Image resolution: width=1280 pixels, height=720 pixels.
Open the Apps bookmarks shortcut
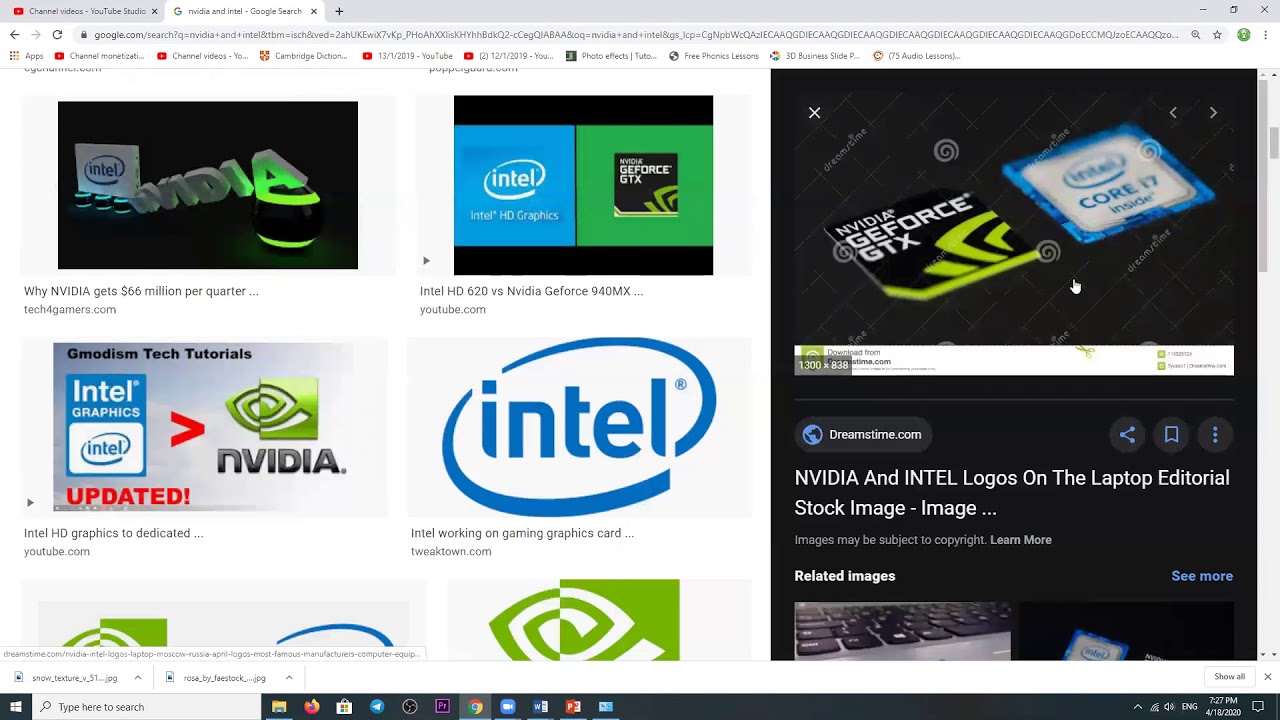click(x=27, y=56)
